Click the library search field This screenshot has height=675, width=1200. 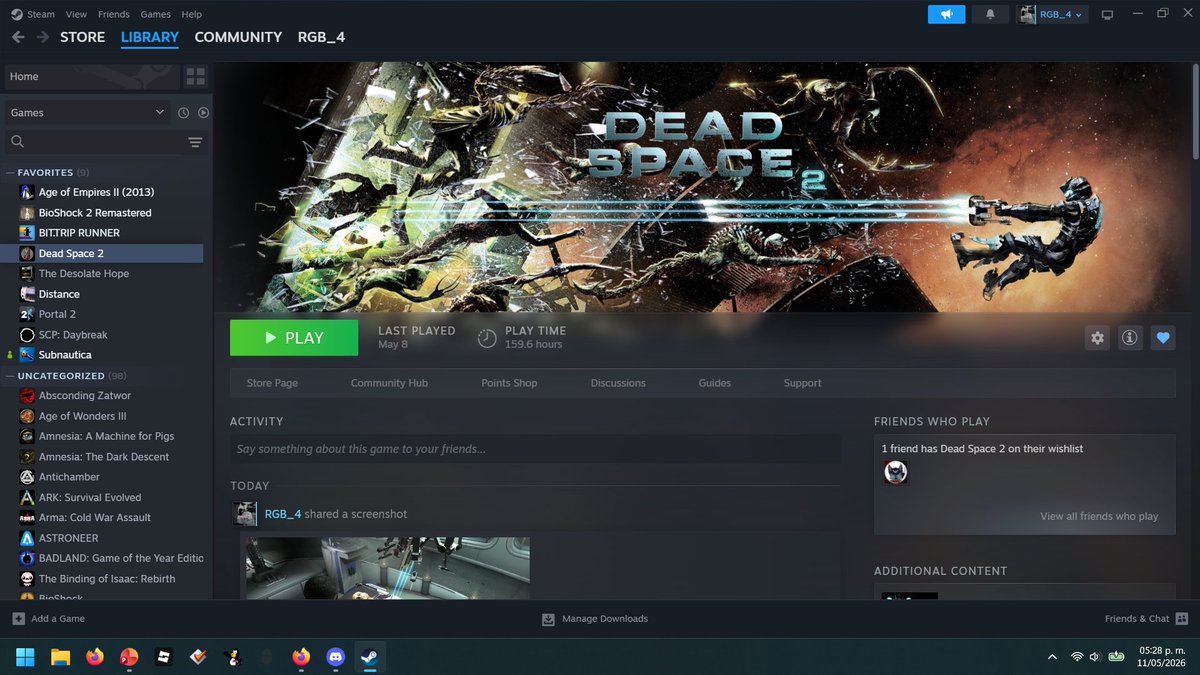pyautogui.click(x=95, y=142)
